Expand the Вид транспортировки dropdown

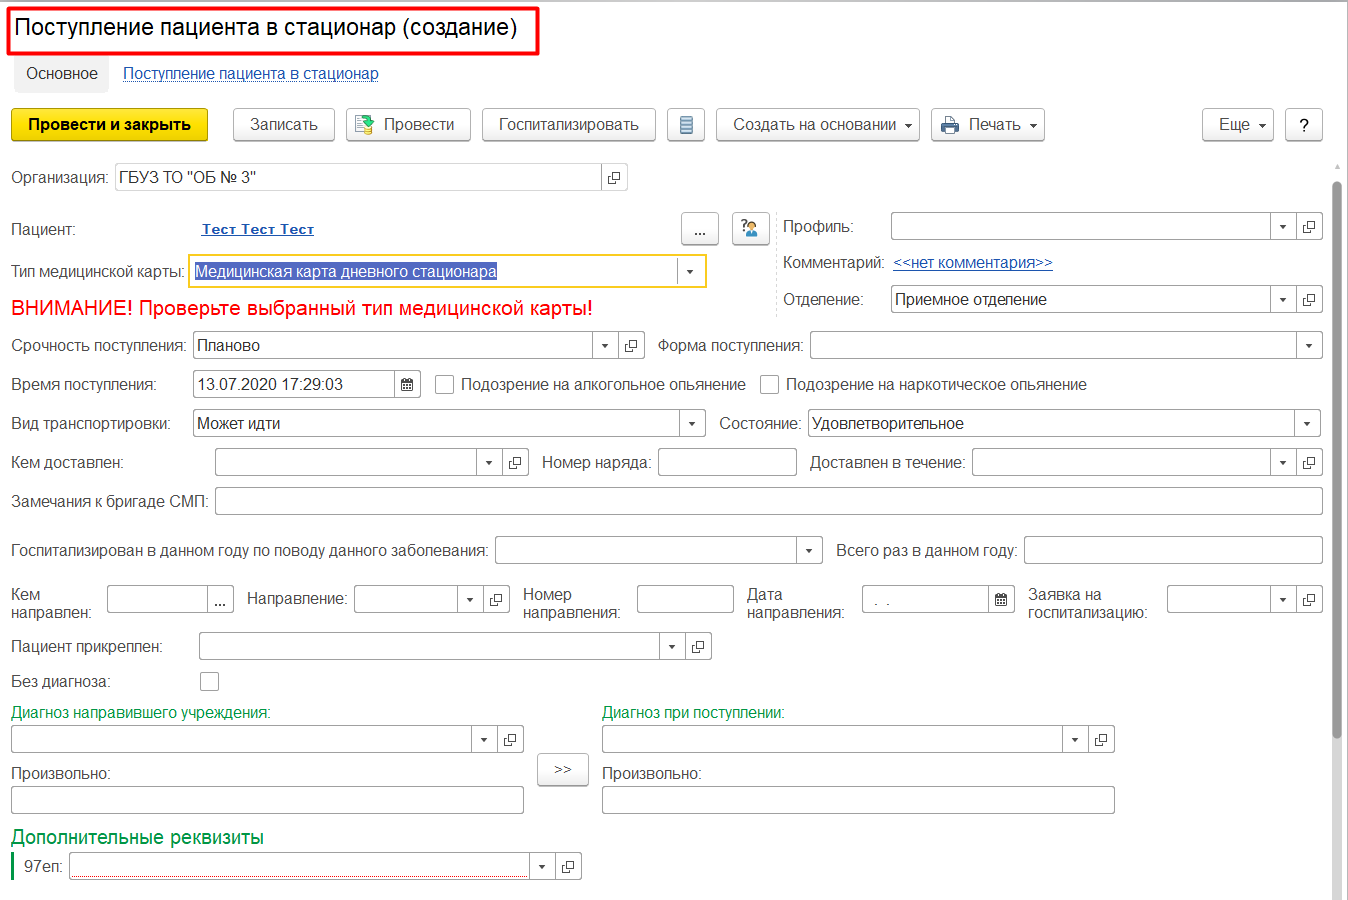(692, 424)
